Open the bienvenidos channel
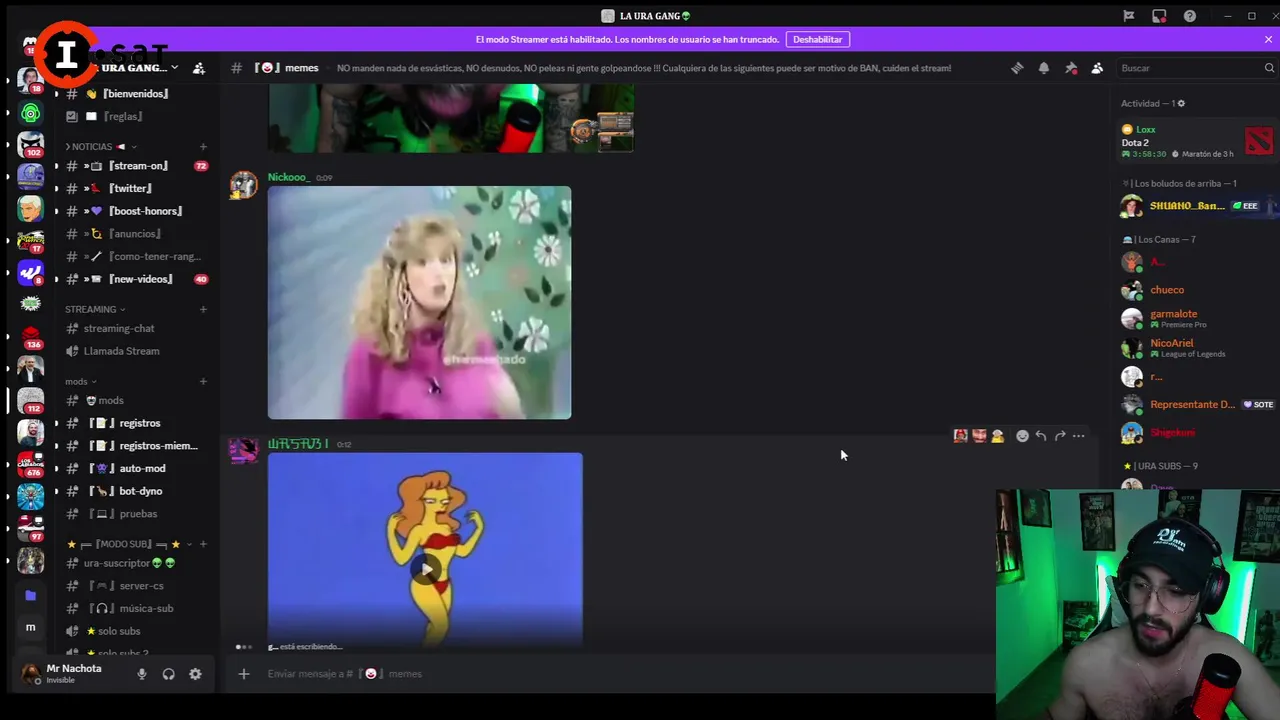This screenshot has width=1280, height=720. tap(135, 94)
